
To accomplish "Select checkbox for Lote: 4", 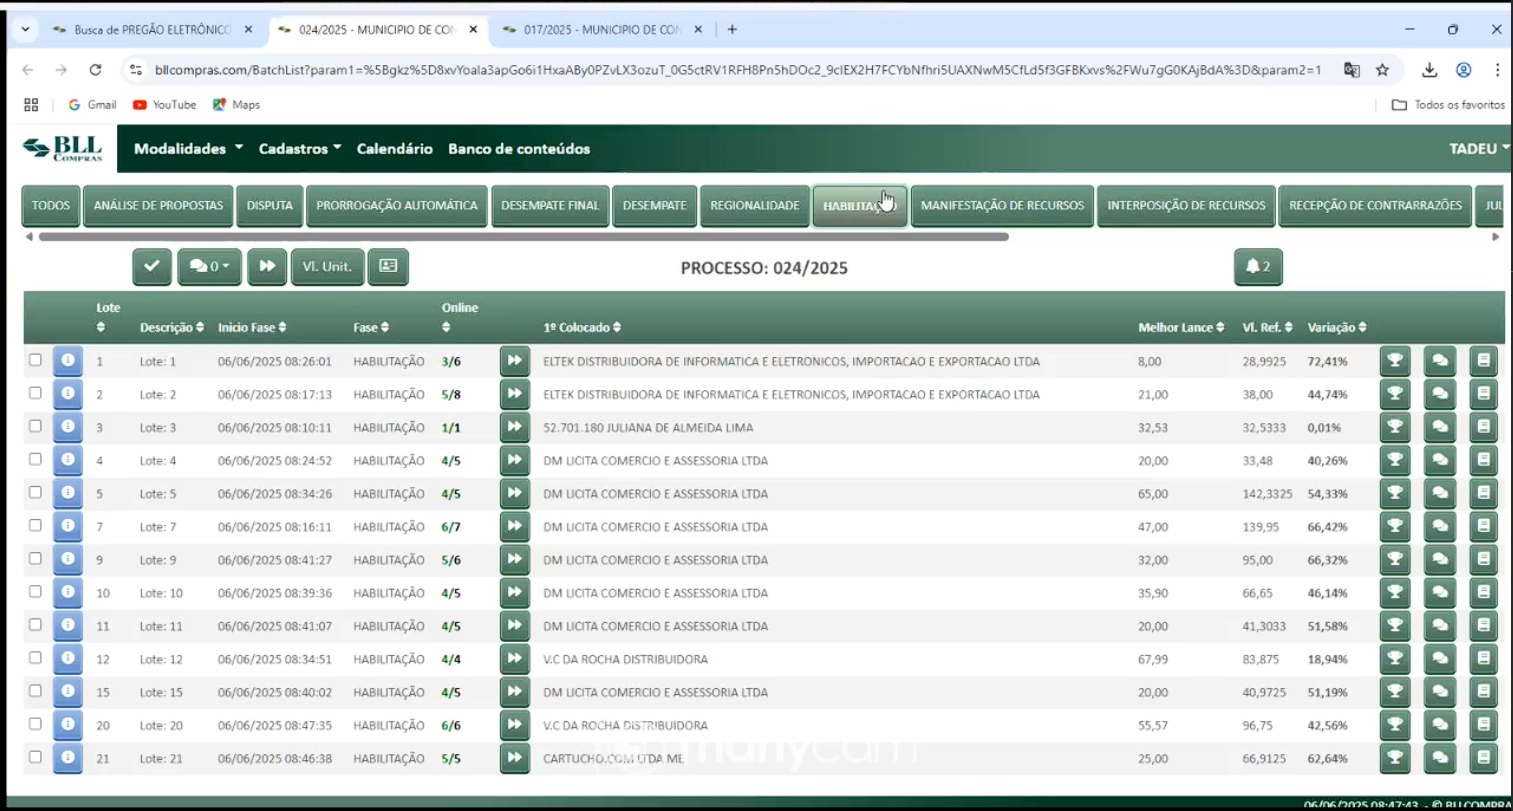I will [35, 459].
